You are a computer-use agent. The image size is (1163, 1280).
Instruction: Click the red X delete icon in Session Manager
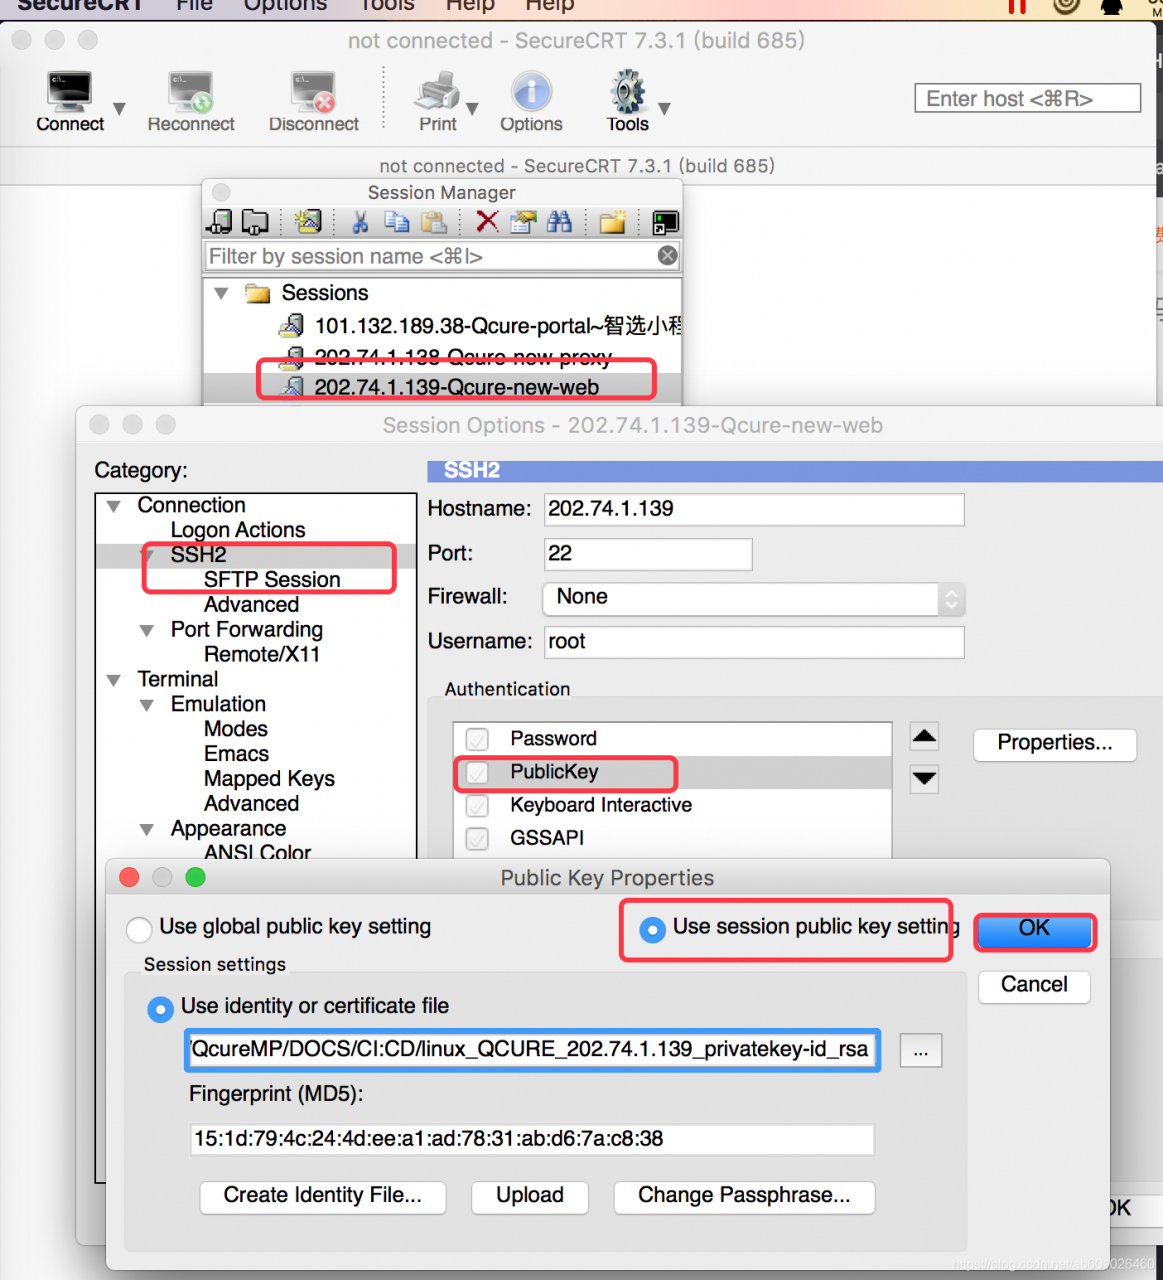(487, 222)
